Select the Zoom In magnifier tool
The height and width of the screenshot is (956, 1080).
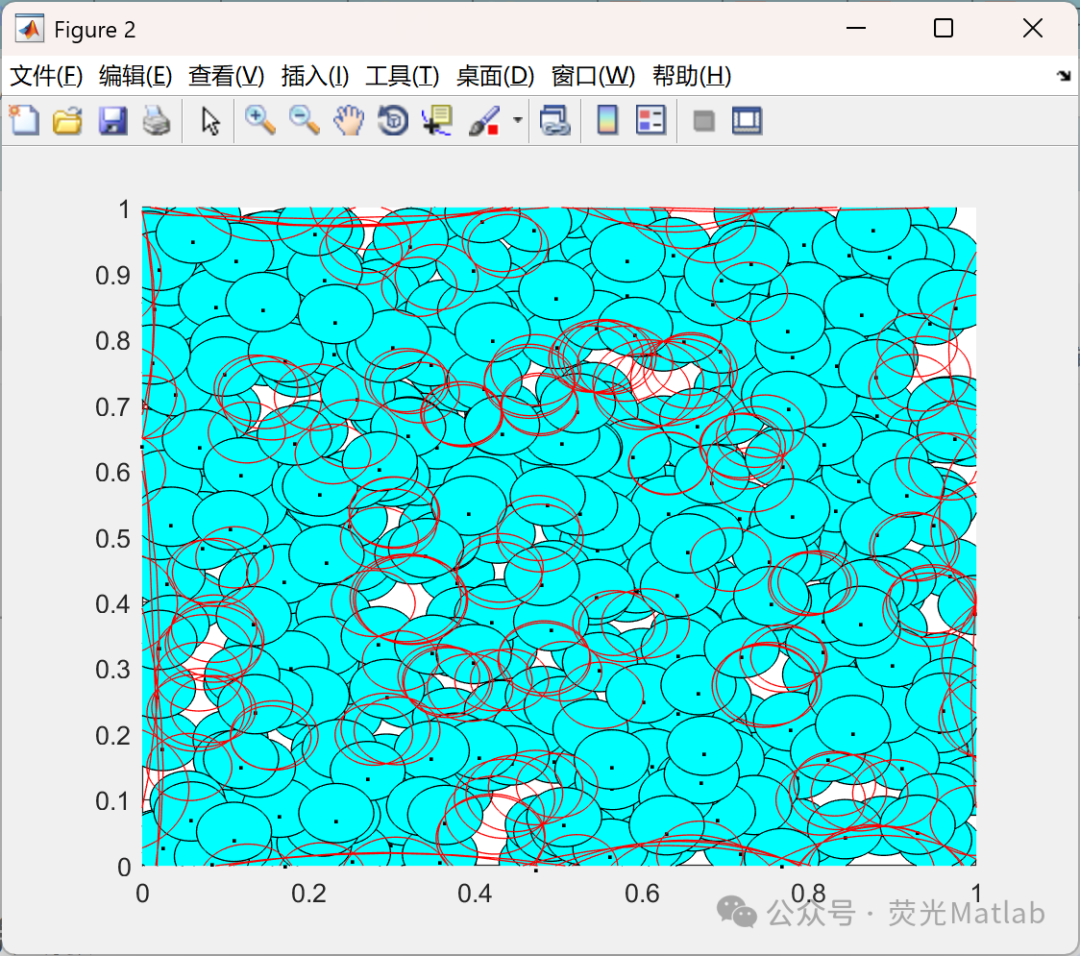click(260, 121)
